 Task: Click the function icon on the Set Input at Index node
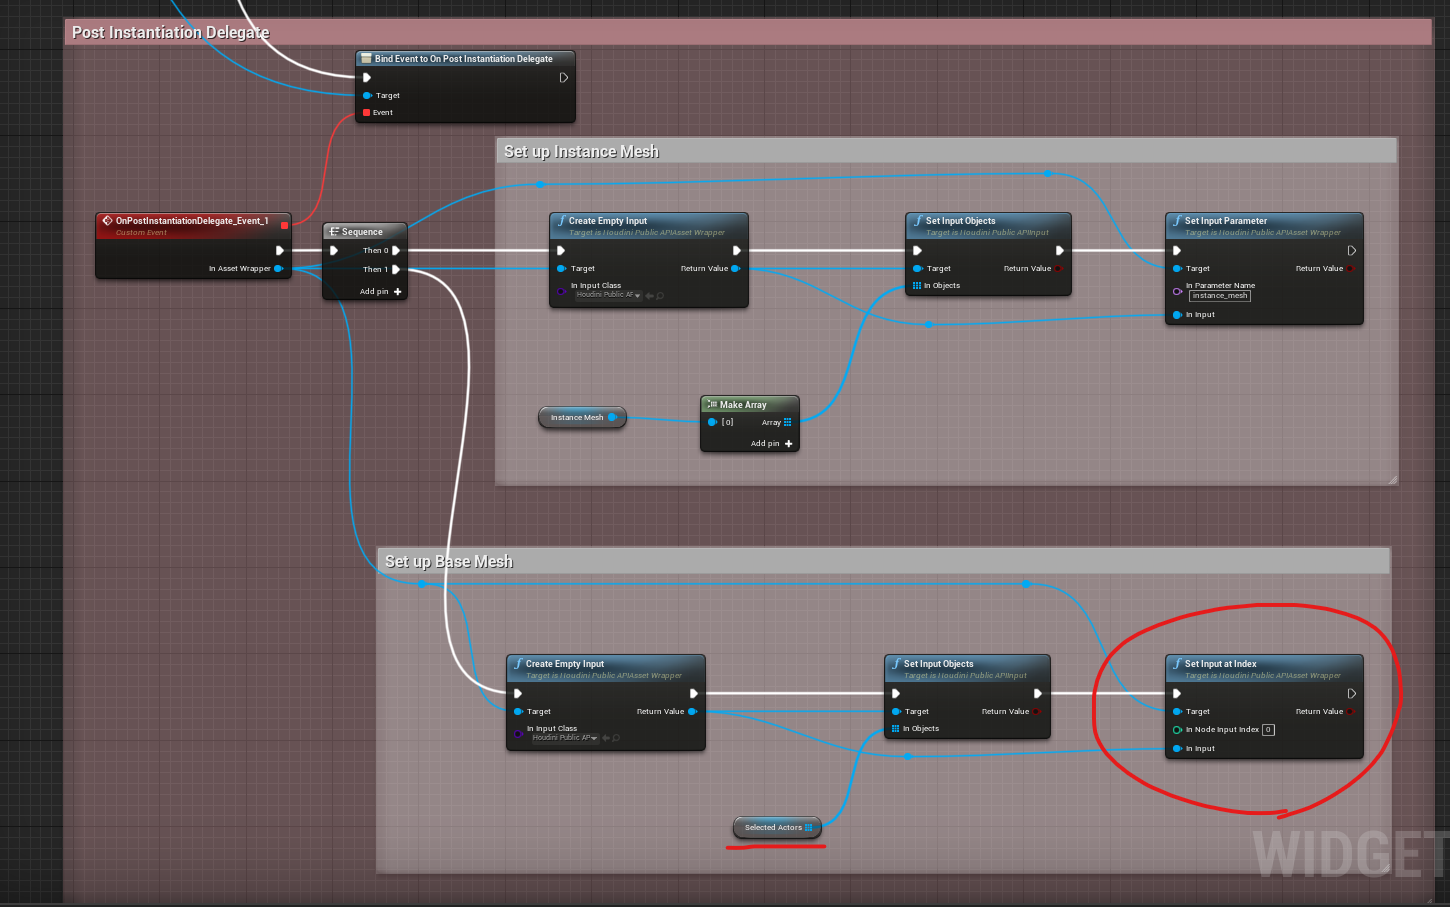click(1178, 663)
